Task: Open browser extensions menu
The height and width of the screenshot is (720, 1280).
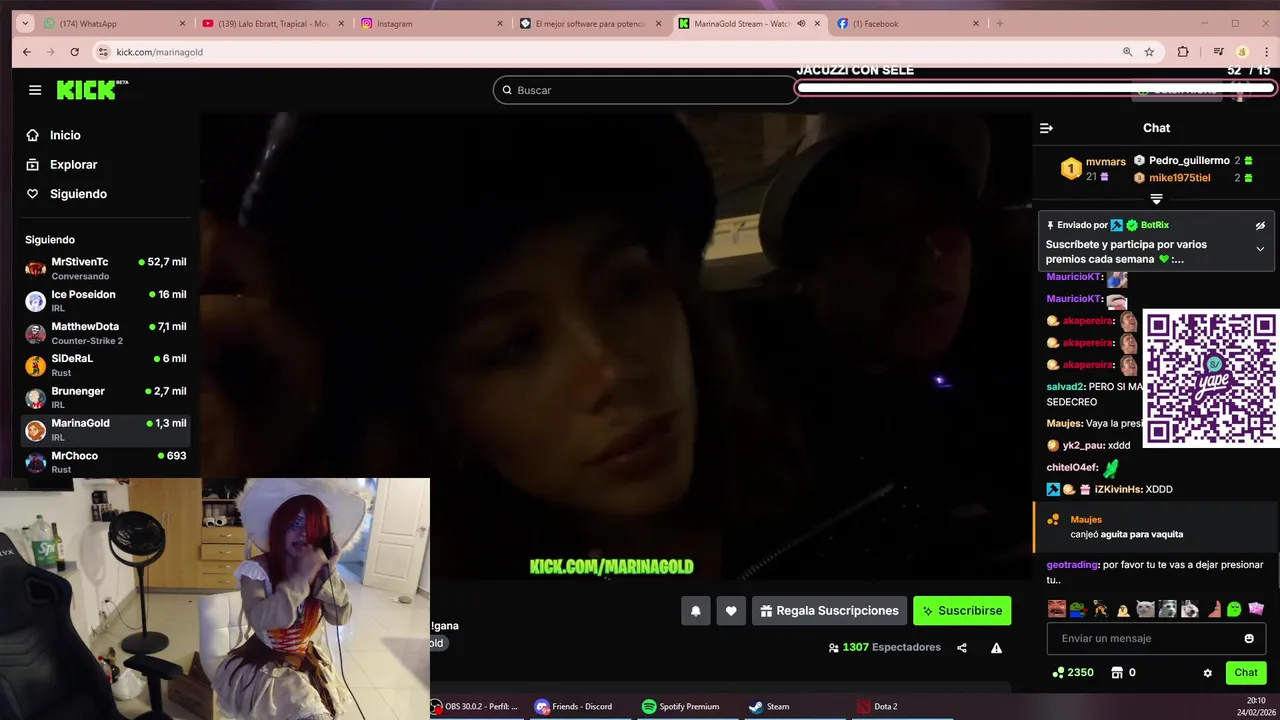Action: 1183,52
